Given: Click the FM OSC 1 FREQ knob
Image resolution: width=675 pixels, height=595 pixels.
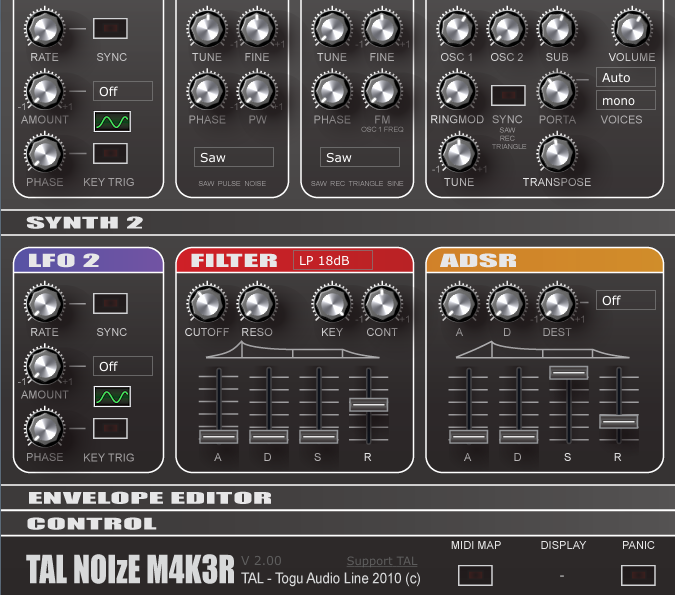Looking at the screenshot, I should coord(382,91).
